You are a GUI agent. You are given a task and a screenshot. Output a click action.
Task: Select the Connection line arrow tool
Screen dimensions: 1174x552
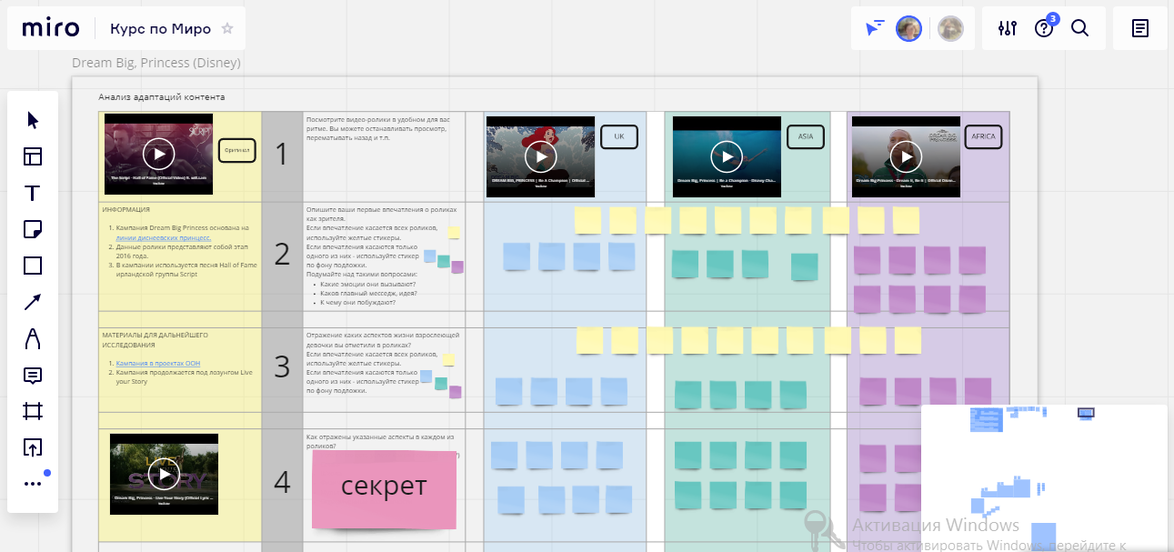[x=33, y=302]
